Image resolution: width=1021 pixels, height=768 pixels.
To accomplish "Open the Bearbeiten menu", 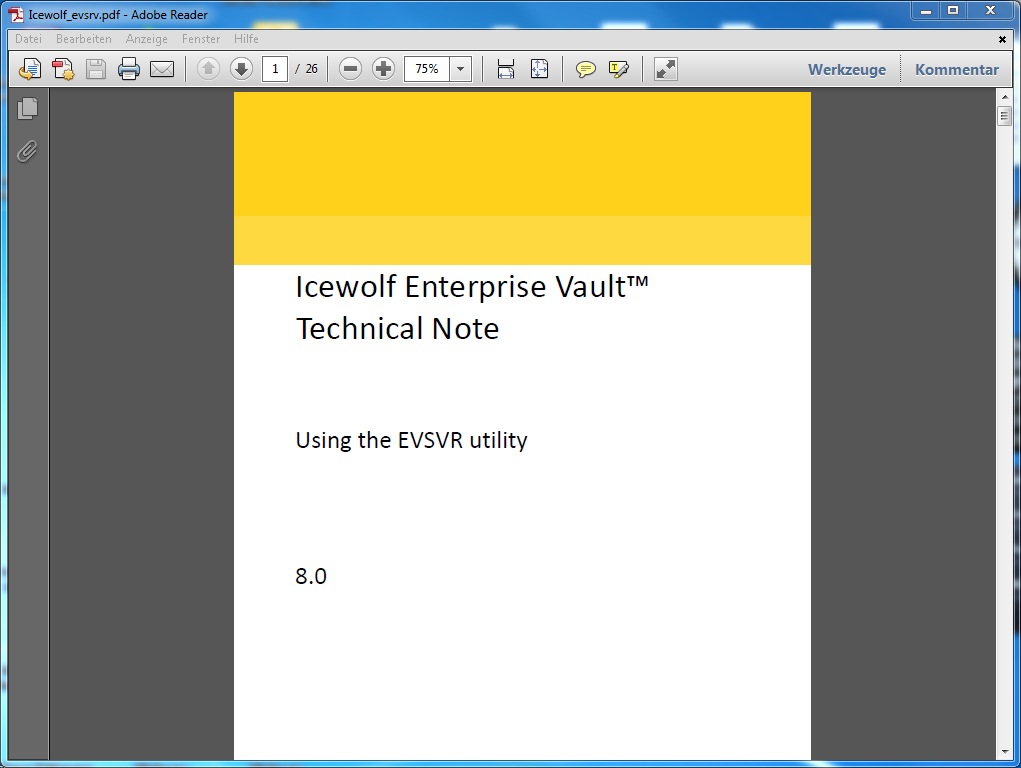I will pyautogui.click(x=83, y=39).
